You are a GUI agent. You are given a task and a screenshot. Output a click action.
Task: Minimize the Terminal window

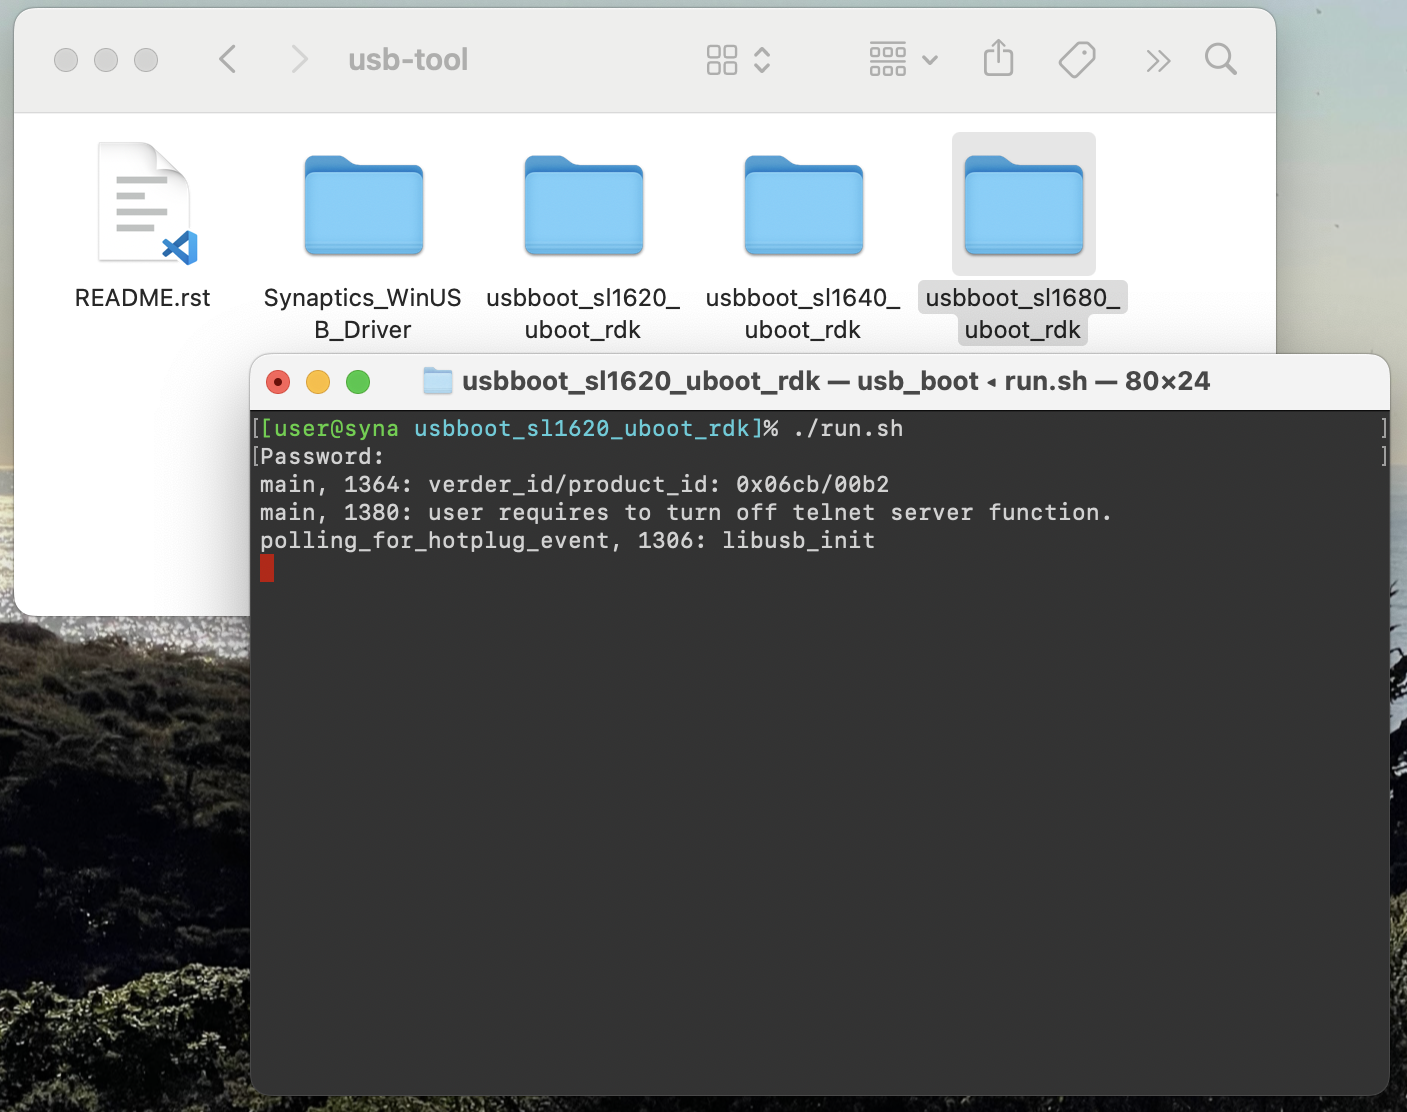318,382
